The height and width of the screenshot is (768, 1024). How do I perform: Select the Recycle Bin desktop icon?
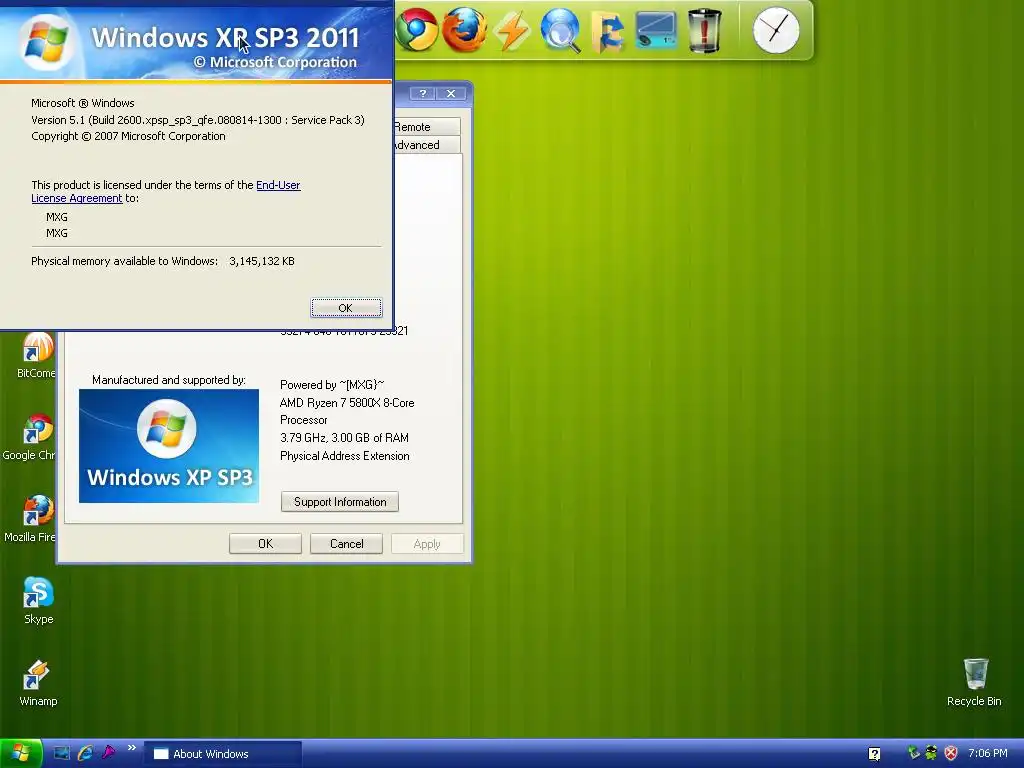tap(974, 682)
